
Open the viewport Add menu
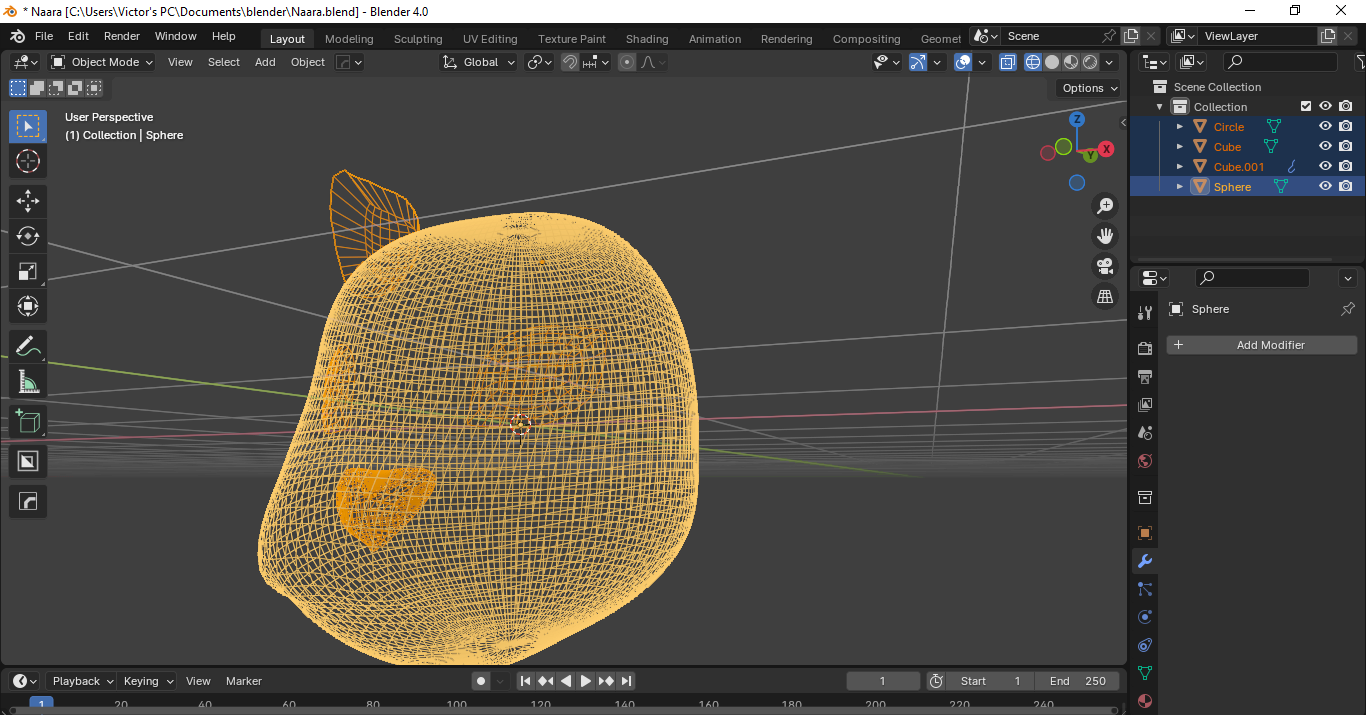click(x=265, y=62)
